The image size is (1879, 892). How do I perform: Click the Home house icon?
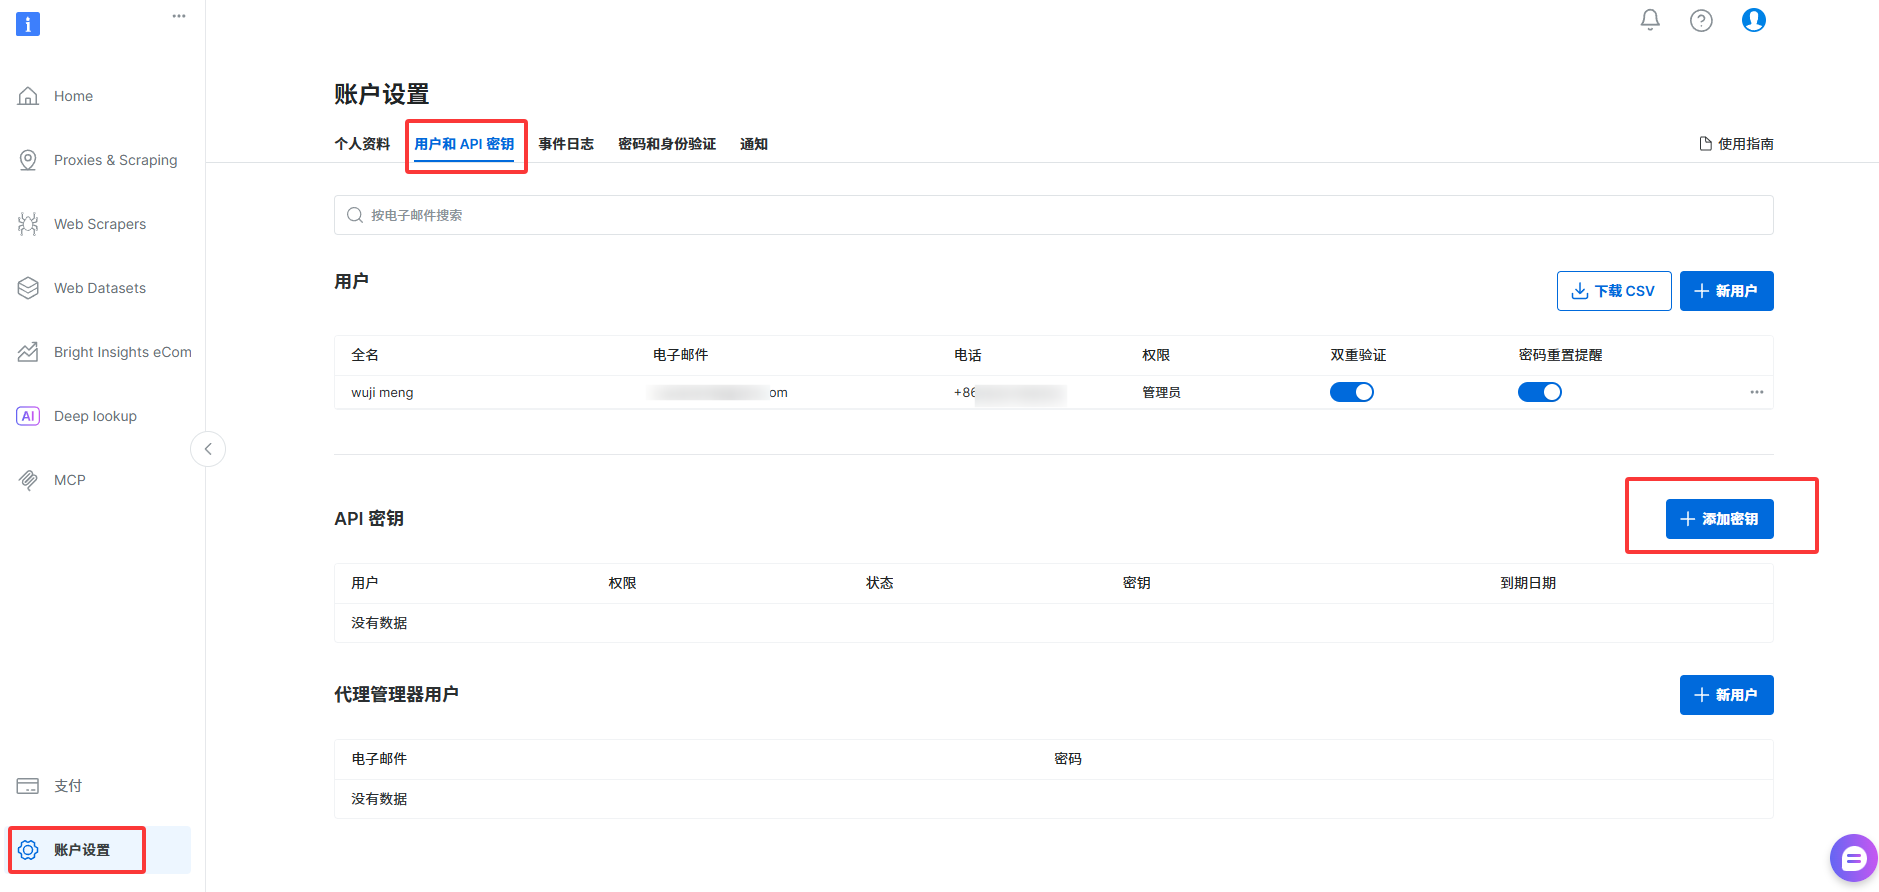click(x=28, y=96)
